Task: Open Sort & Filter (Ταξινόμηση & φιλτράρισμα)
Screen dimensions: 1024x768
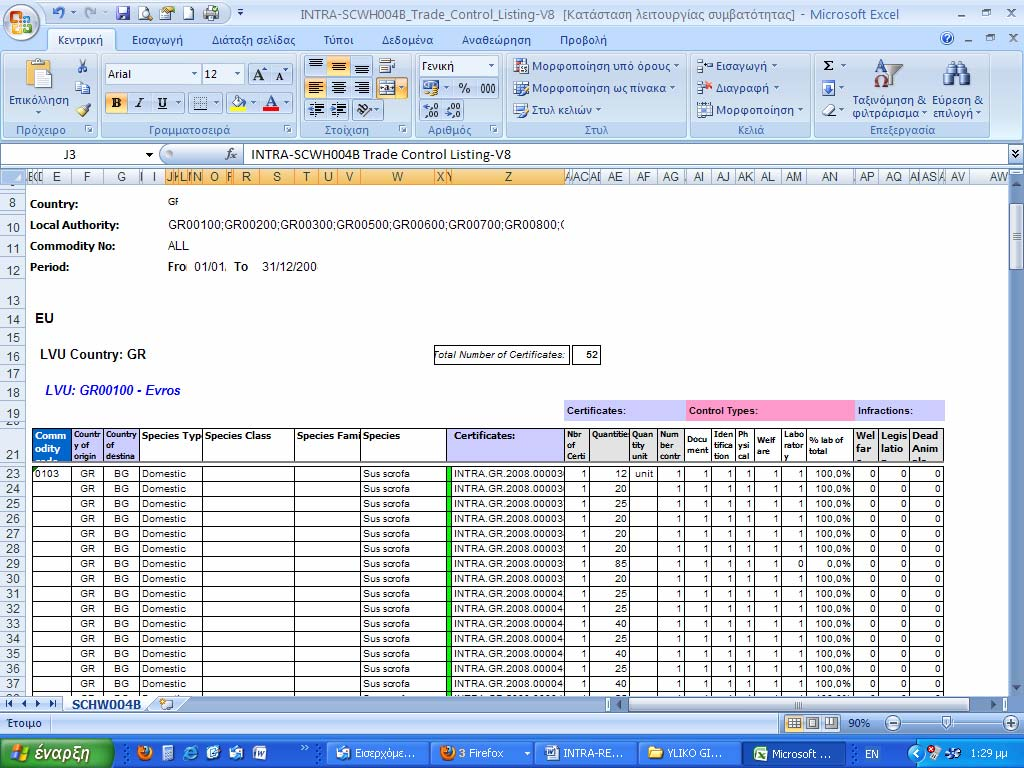Action: [888, 89]
